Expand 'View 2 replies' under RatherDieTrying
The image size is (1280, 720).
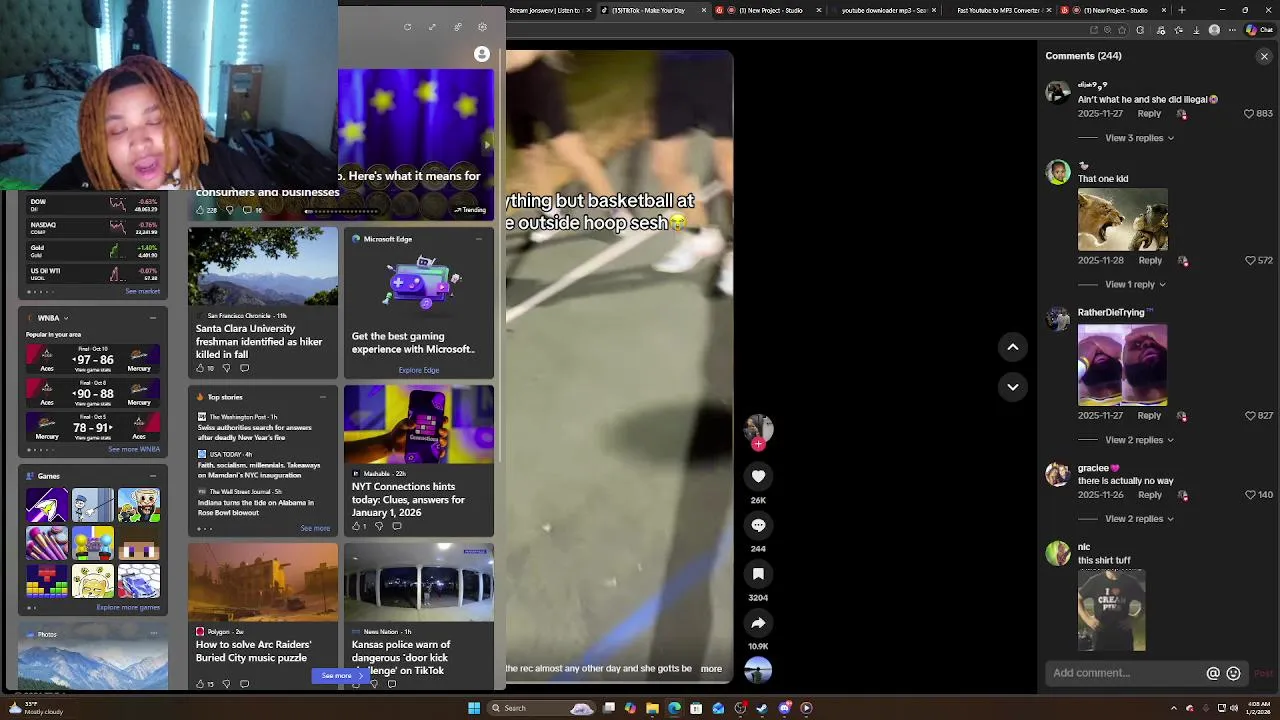tap(1139, 440)
